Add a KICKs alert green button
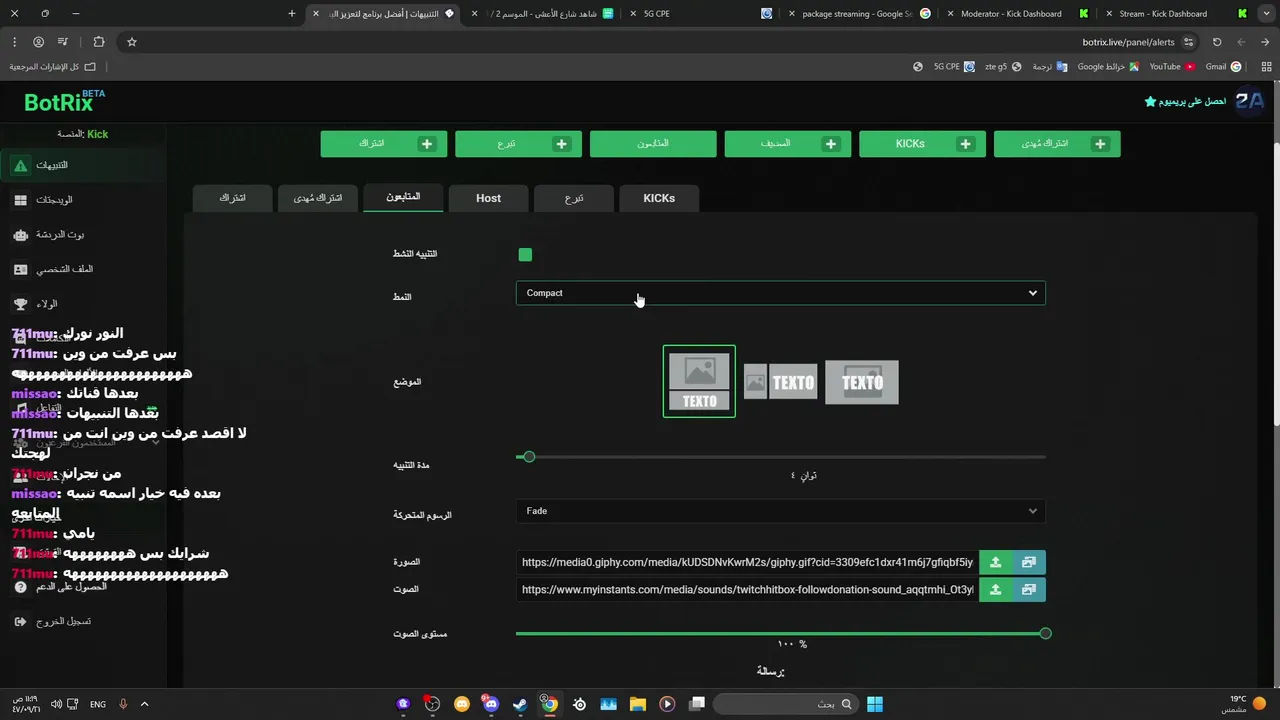Image resolution: width=1280 pixels, height=720 pixels. tap(922, 144)
